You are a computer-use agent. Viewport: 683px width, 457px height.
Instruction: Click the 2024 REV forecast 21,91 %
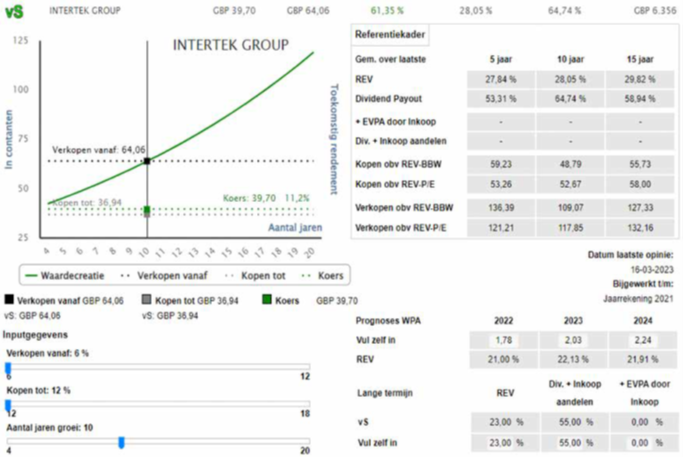[x=643, y=360]
